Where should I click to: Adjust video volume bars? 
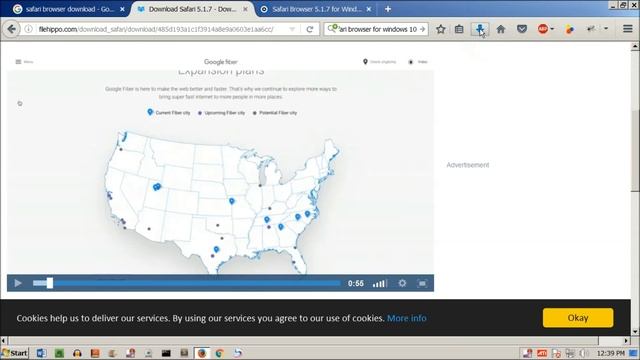click(379, 283)
